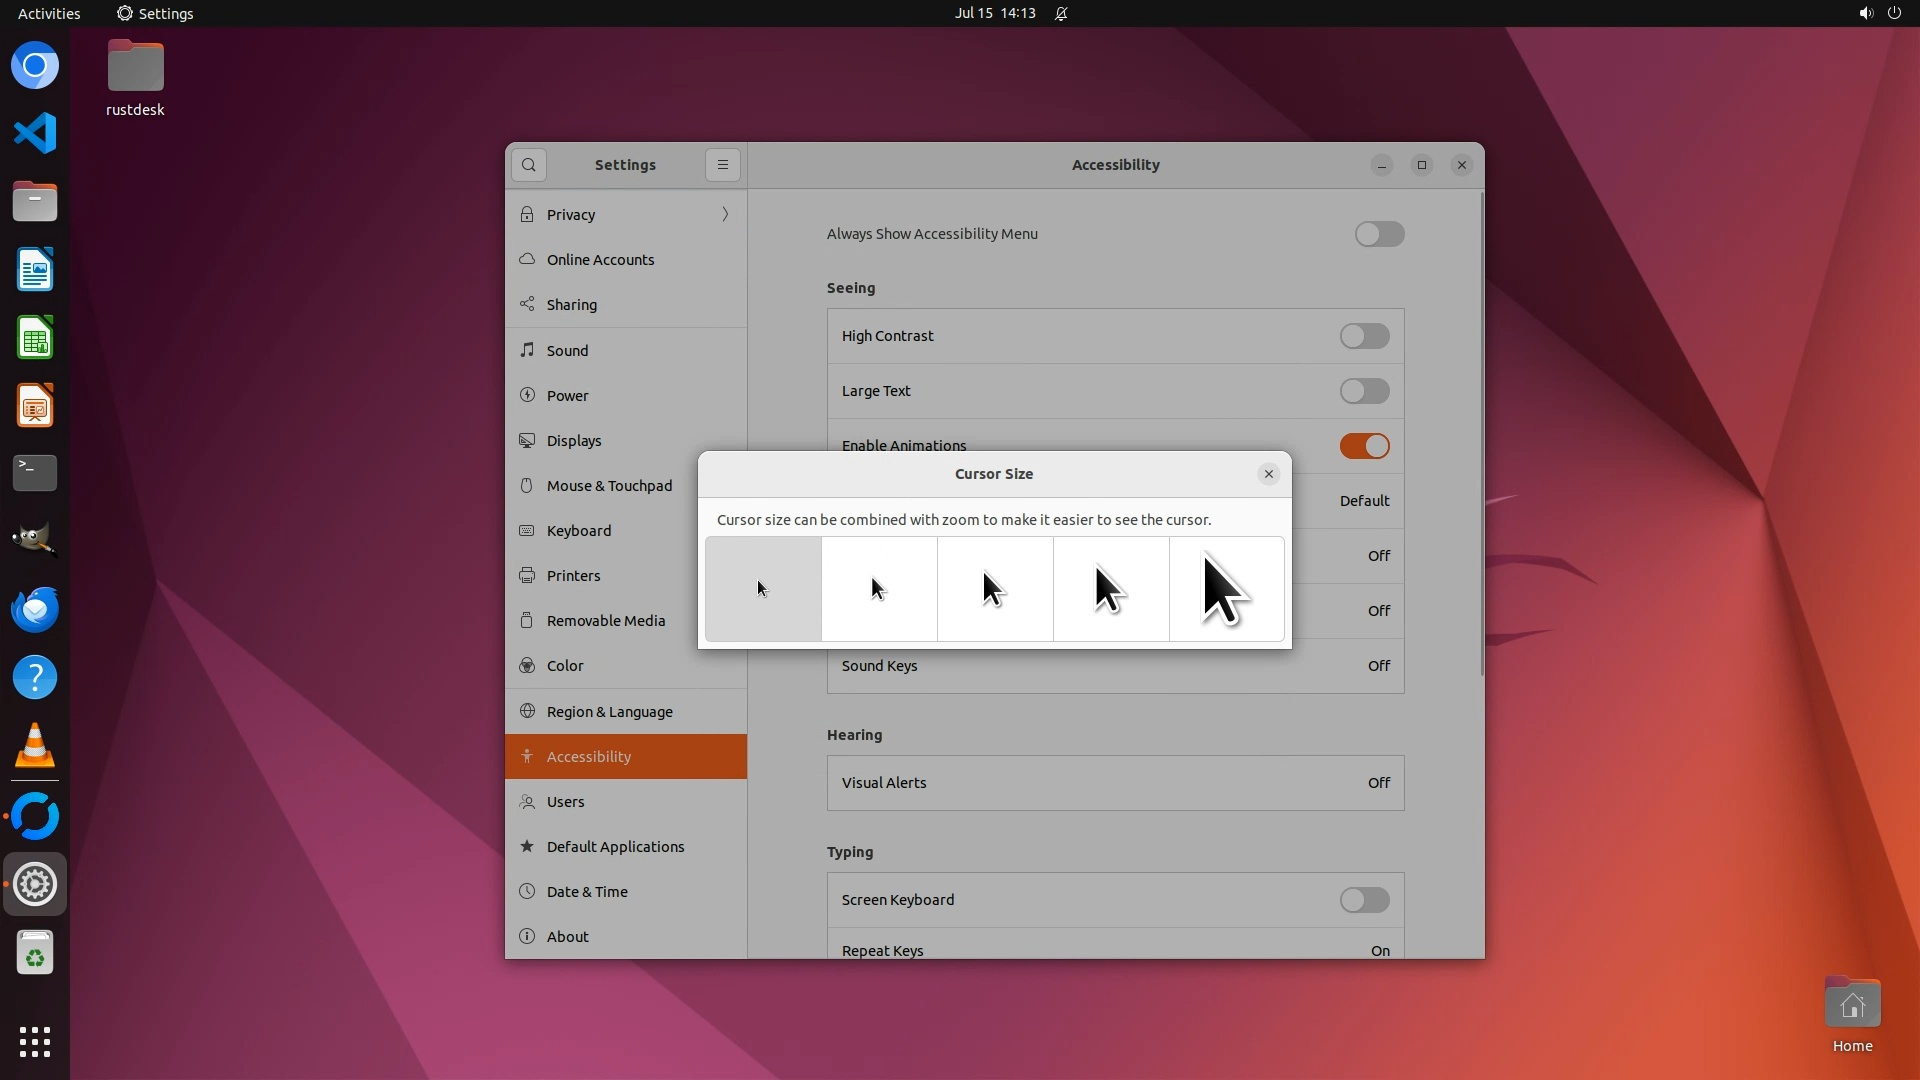Viewport: 1920px width, 1080px height.
Task: Pick the medium middle cursor size
Action: click(x=995, y=589)
